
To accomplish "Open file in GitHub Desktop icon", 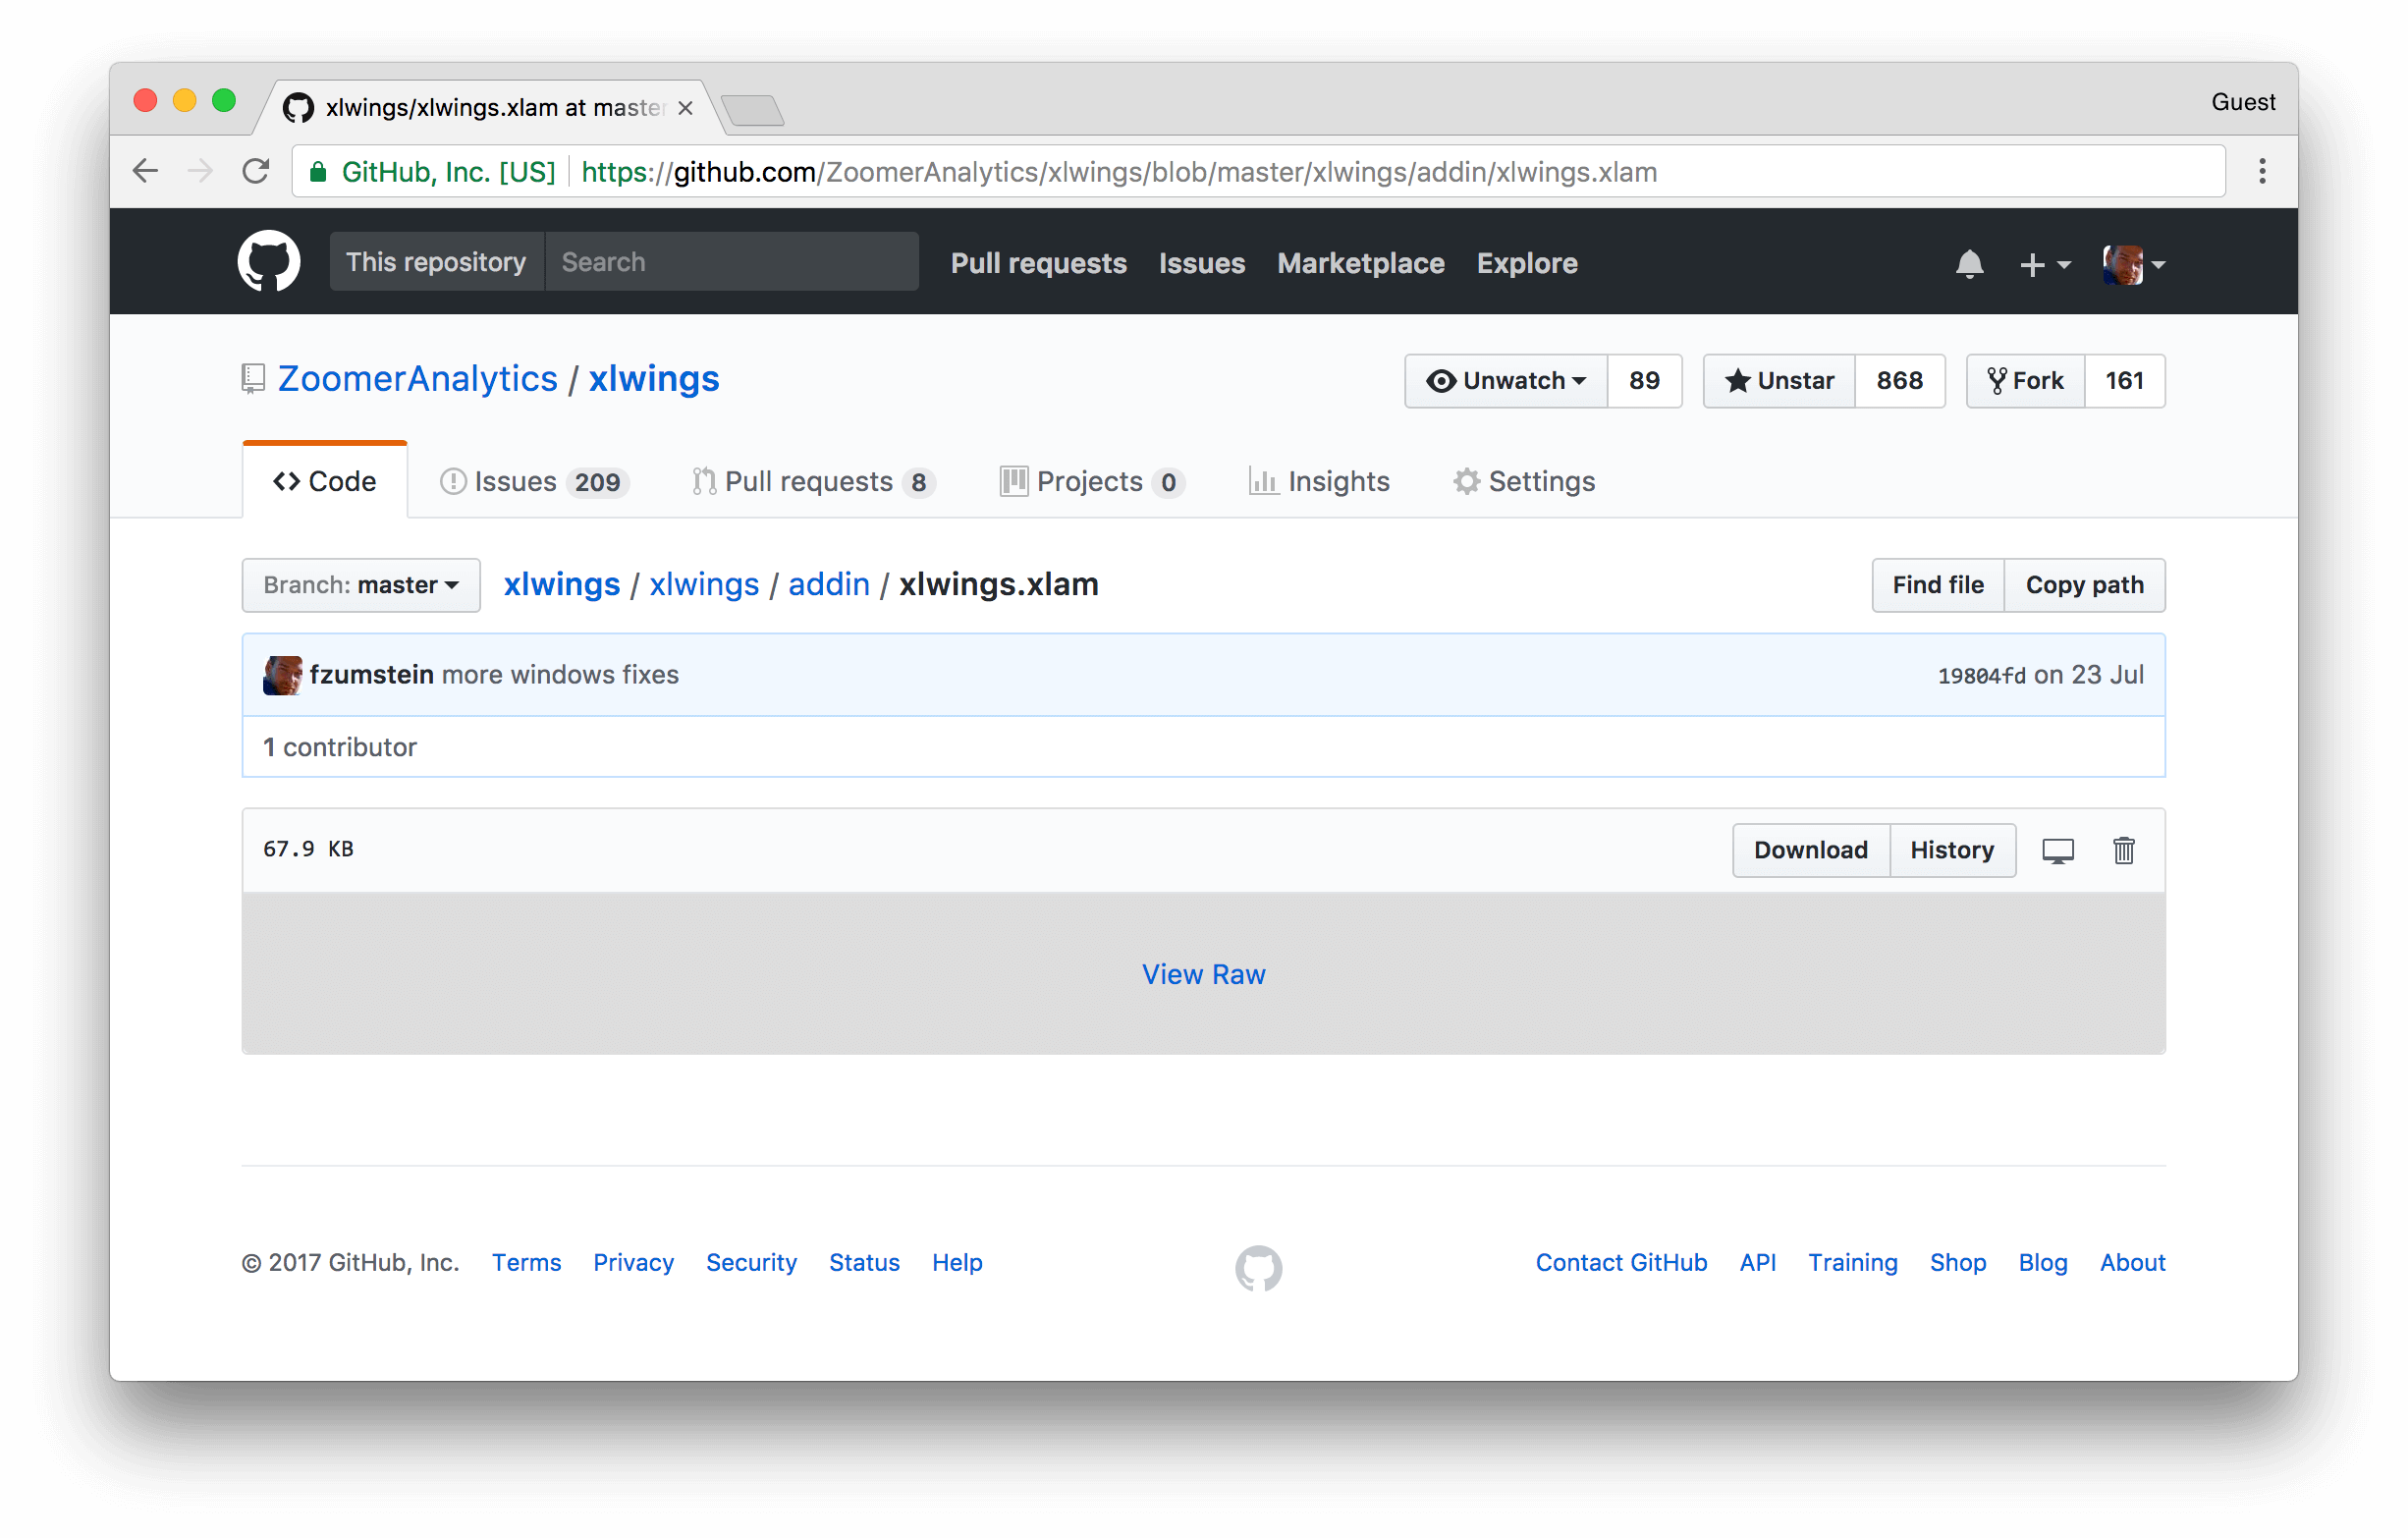I will point(2057,850).
